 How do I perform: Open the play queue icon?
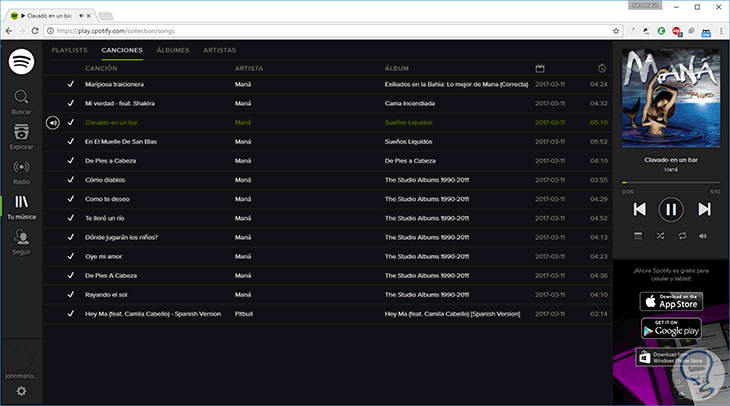pyautogui.click(x=638, y=236)
